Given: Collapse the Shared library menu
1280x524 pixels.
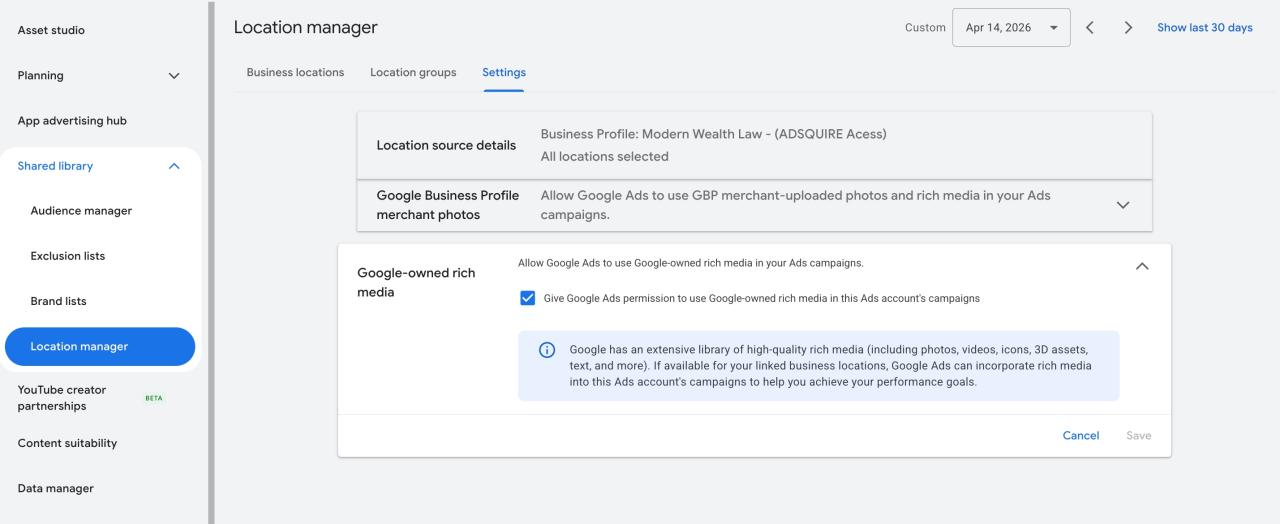Looking at the screenshot, I should click(174, 166).
